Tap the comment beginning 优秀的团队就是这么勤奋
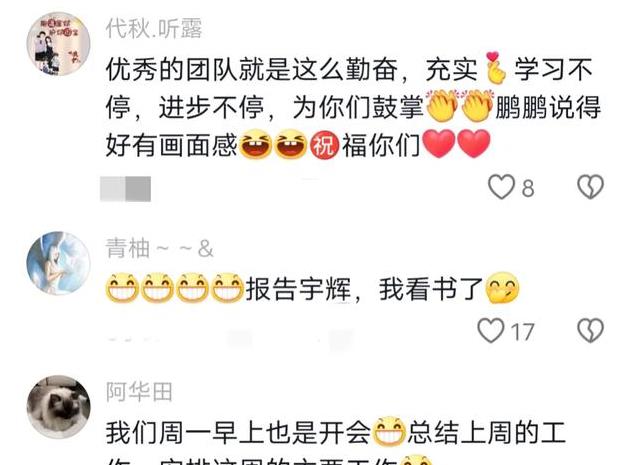The height and width of the screenshot is (465, 636). pyautogui.click(x=353, y=107)
